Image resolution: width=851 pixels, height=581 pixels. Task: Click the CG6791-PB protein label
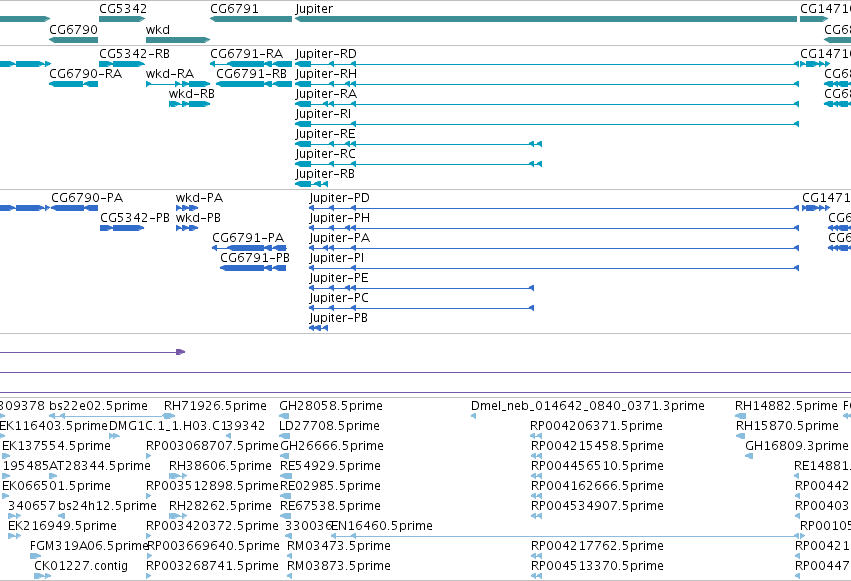pos(255,258)
